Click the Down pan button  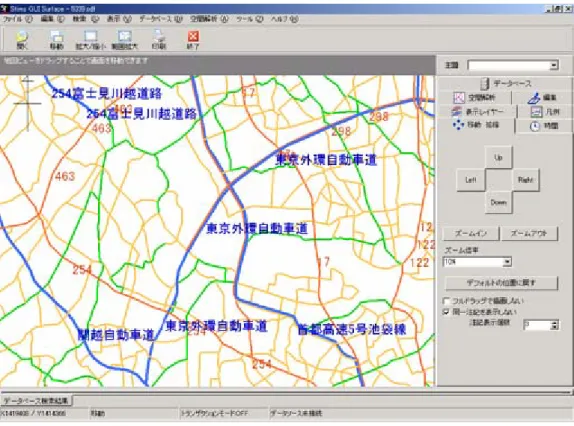(498, 202)
